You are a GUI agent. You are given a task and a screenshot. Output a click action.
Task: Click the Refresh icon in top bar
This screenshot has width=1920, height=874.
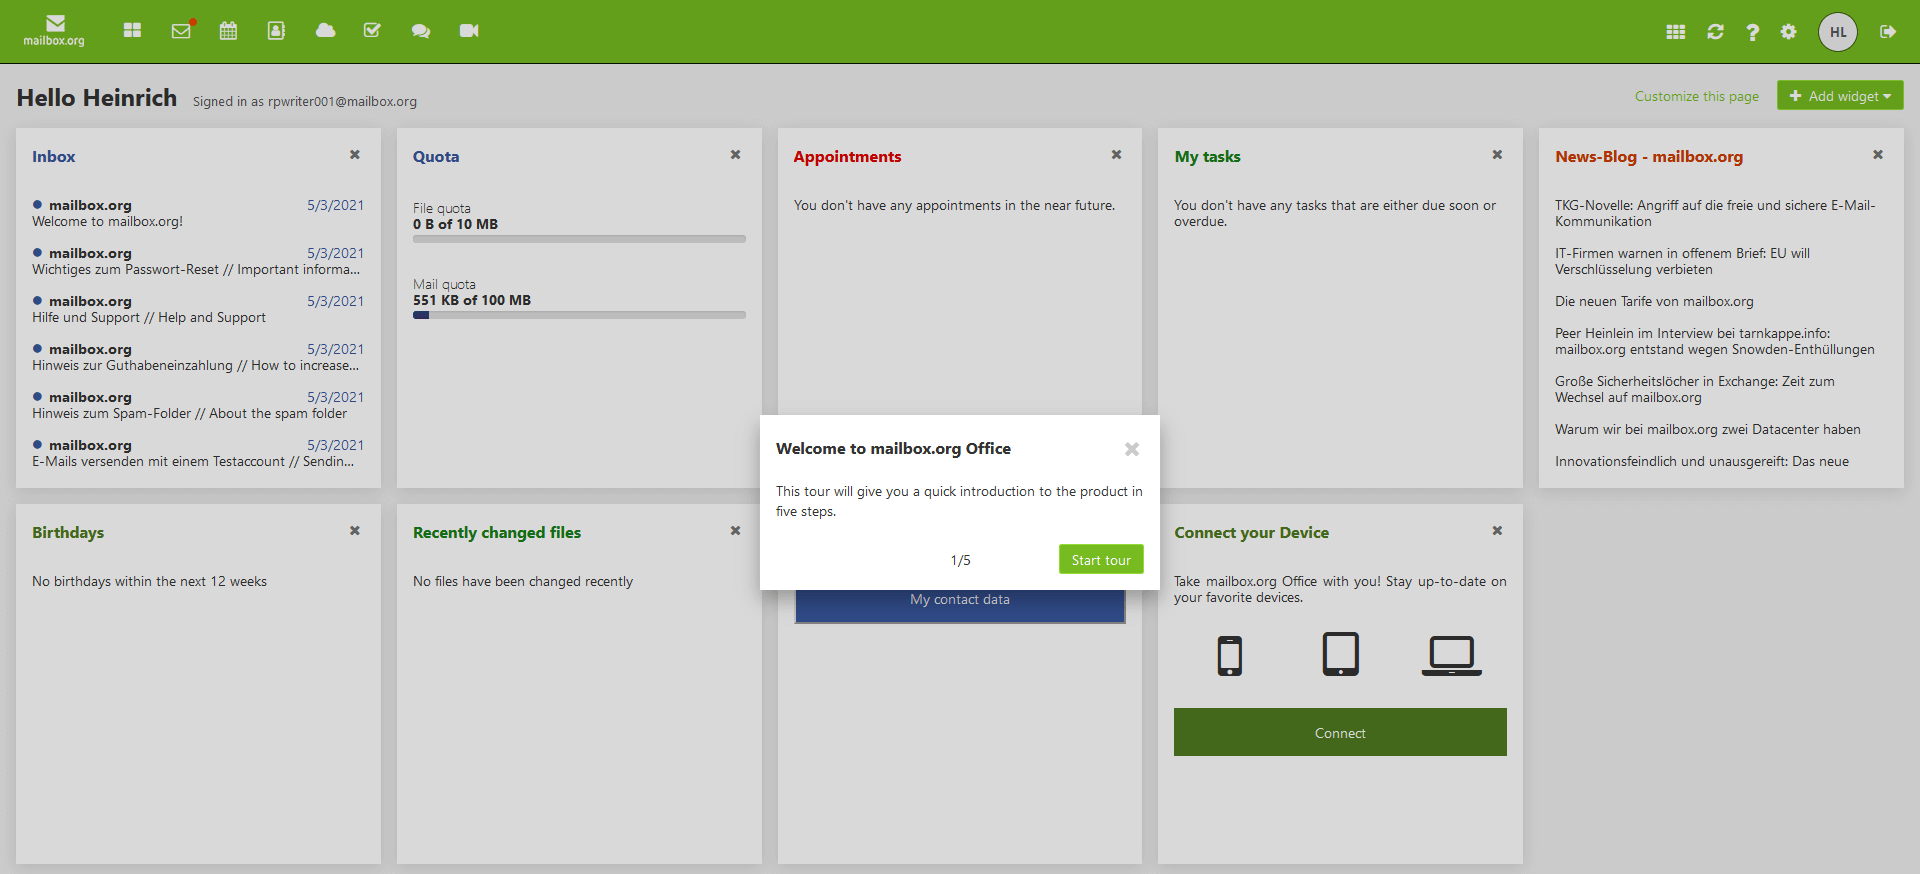[1715, 32]
